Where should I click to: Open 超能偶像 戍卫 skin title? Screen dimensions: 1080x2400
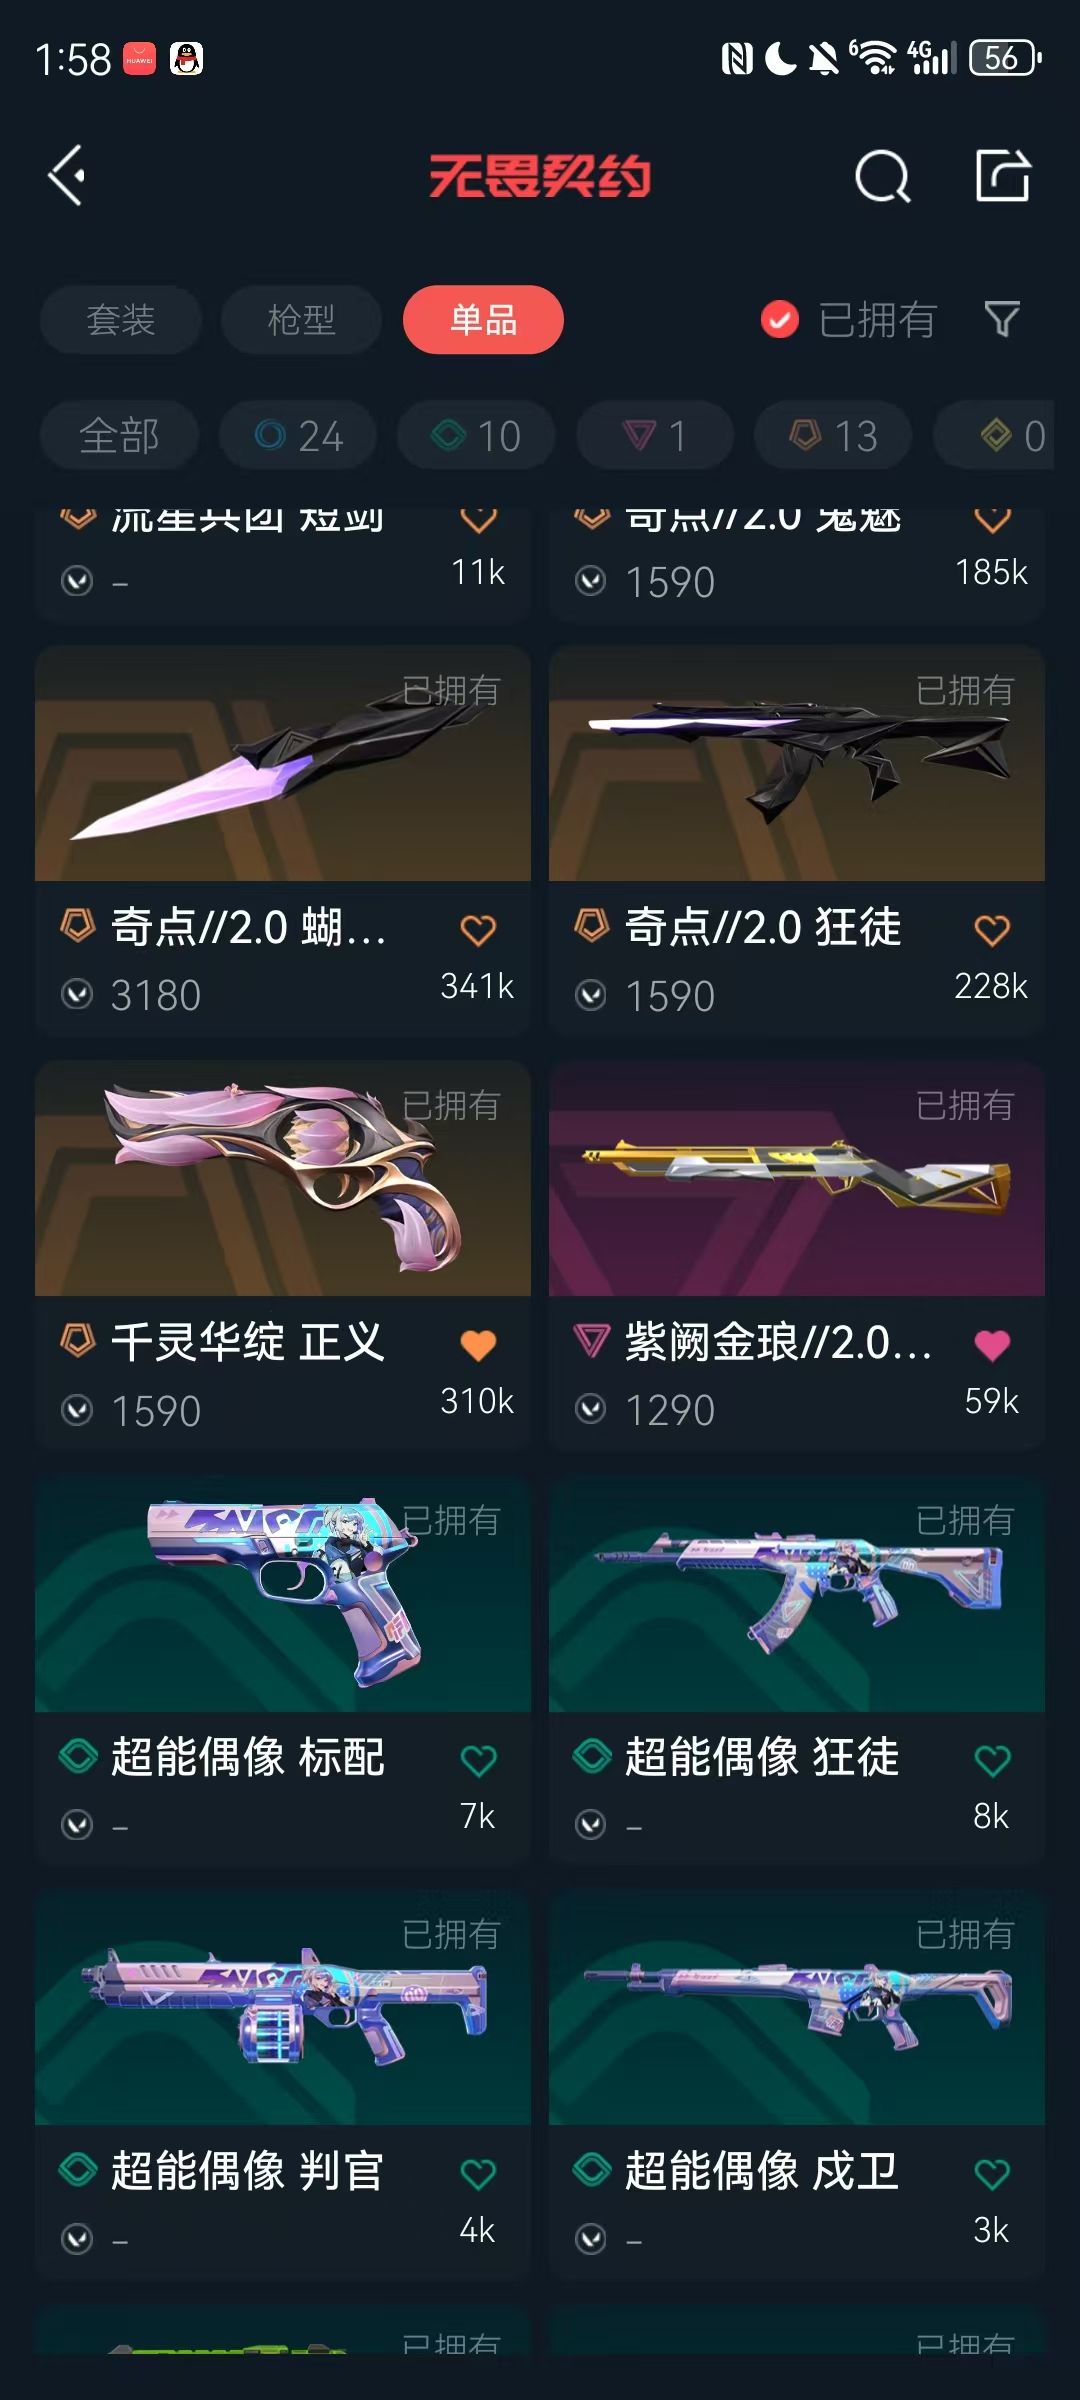point(762,2171)
